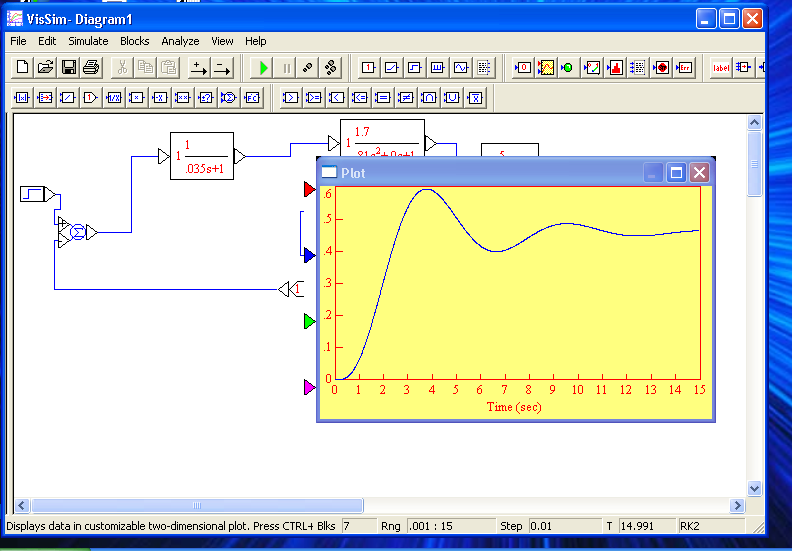Save the diagram using the floppy icon

[x=69, y=68]
